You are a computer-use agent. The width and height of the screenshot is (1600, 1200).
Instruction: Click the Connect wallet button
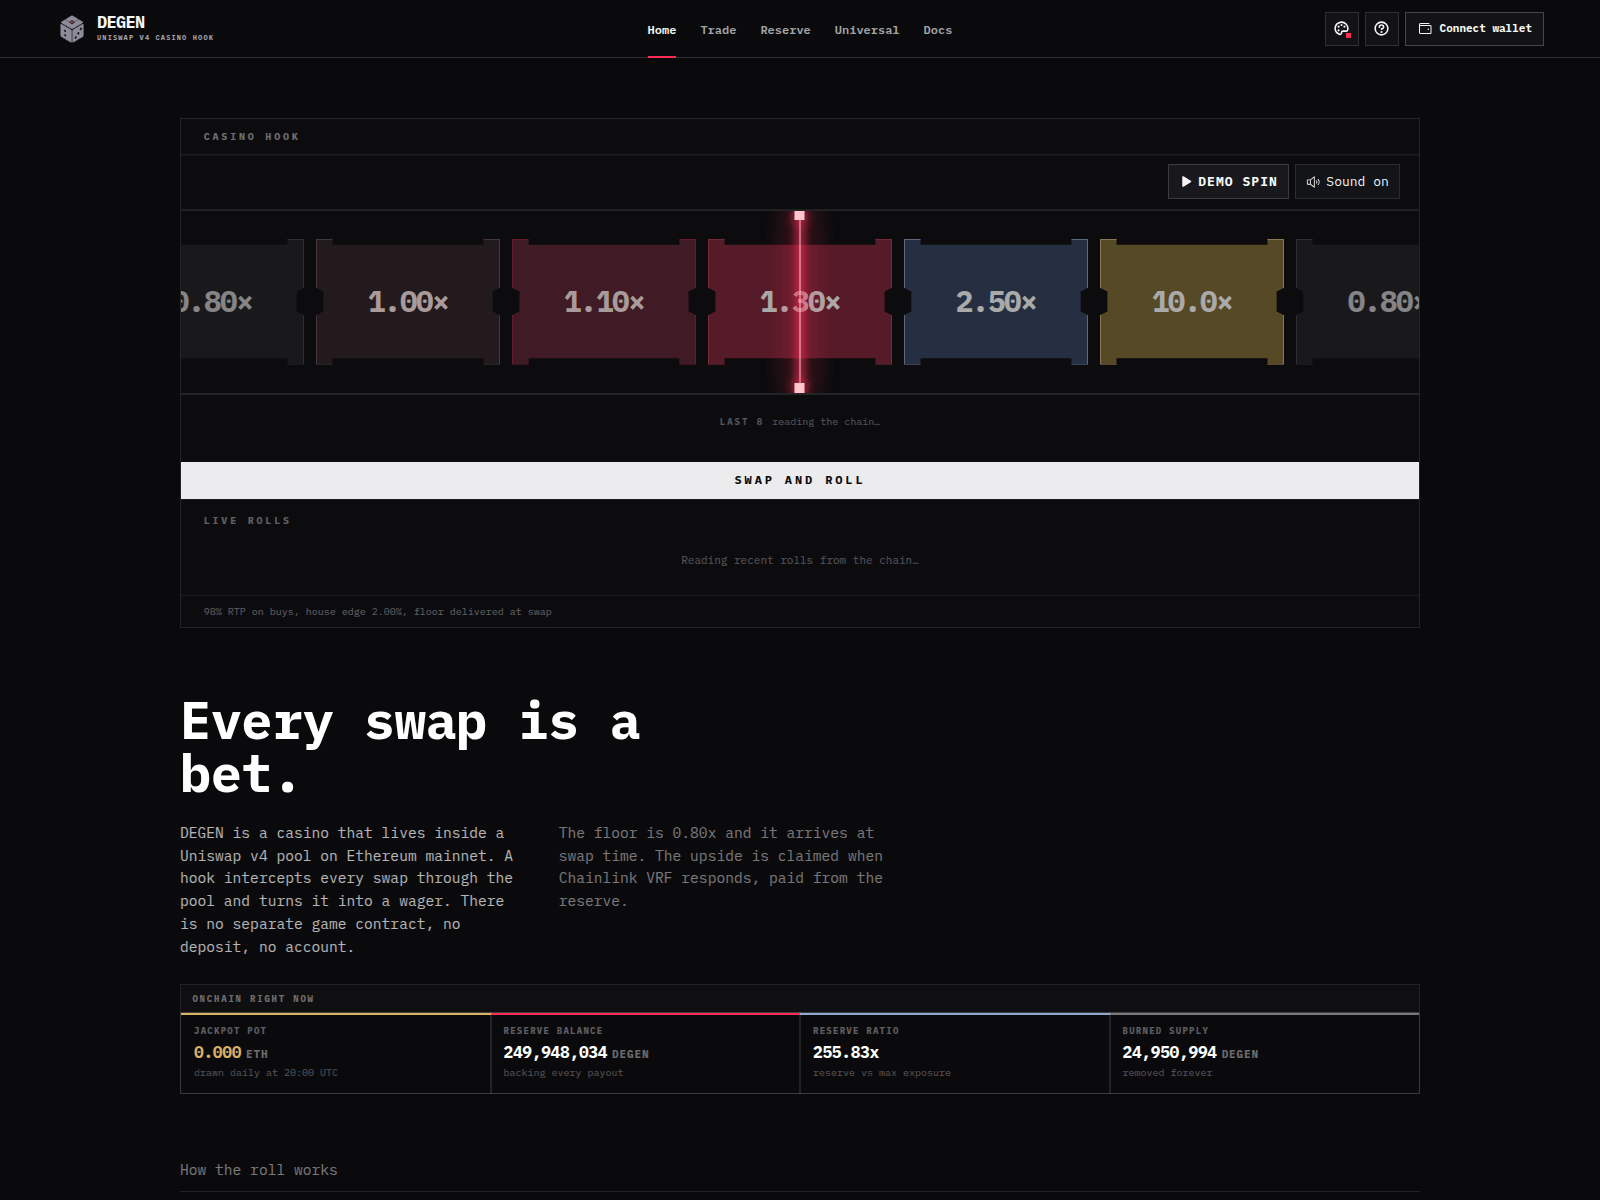[1474, 29]
